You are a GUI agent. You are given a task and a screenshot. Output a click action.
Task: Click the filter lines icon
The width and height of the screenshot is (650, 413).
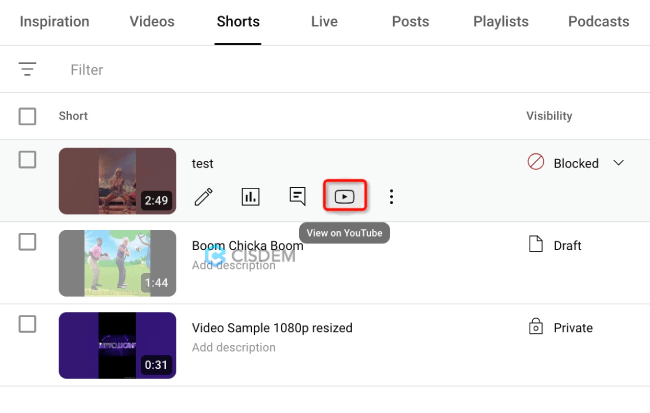[28, 70]
